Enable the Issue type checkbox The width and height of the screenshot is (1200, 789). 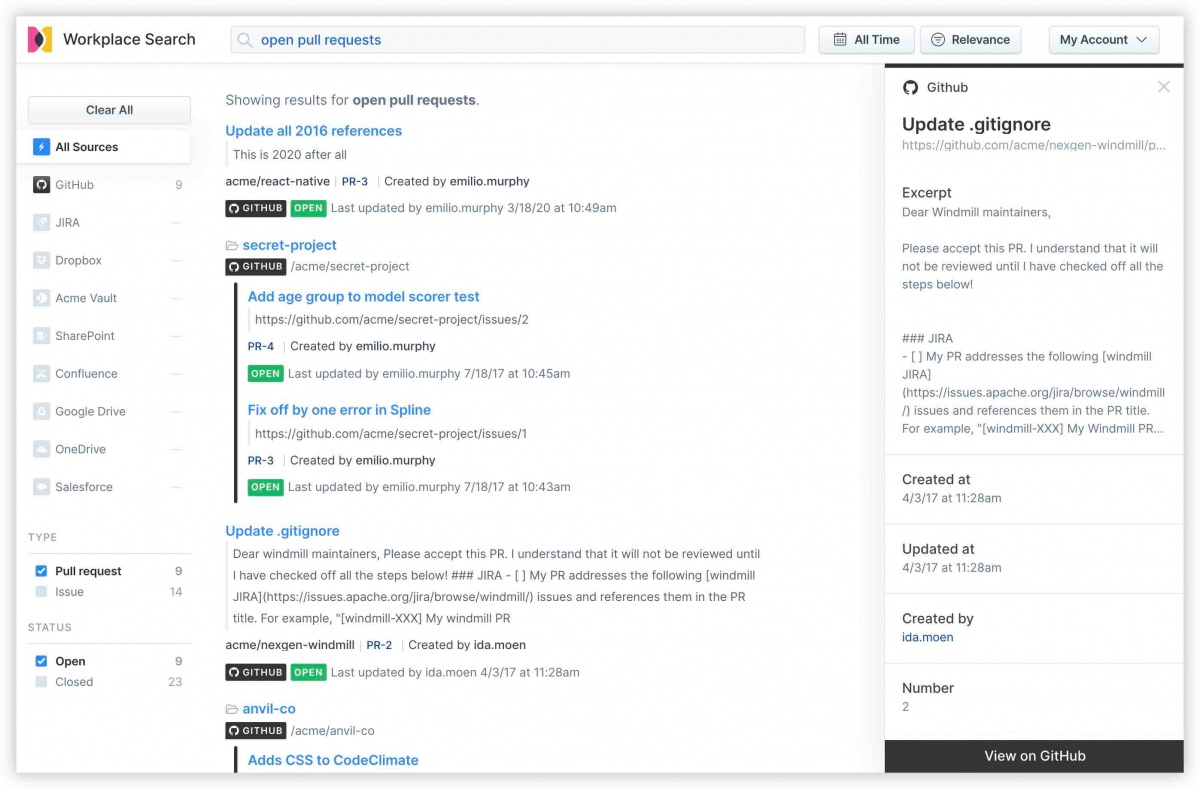[41, 592]
